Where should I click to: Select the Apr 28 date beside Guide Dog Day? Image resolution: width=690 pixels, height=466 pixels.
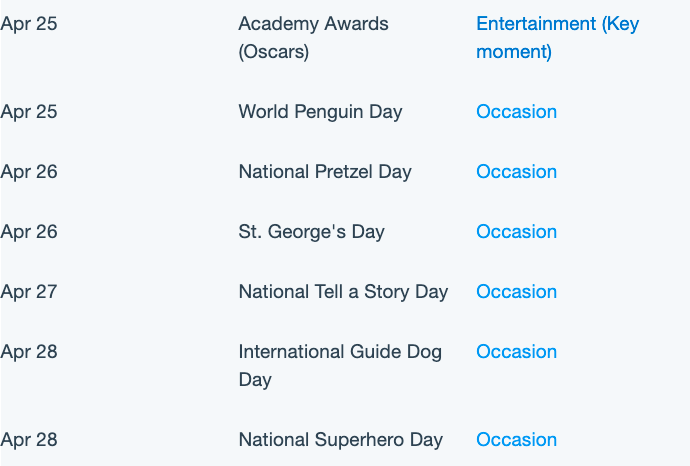pyautogui.click(x=29, y=352)
